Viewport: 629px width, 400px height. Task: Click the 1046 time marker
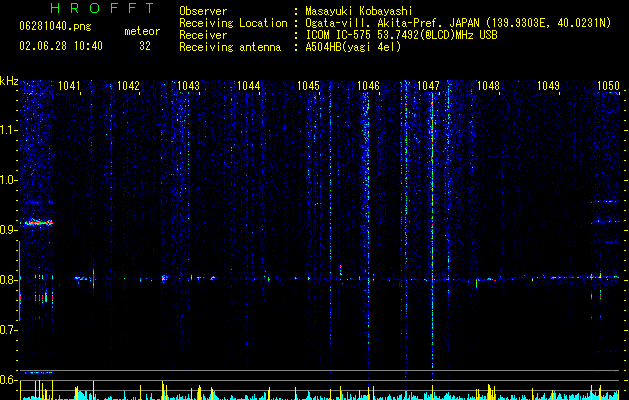point(368,85)
